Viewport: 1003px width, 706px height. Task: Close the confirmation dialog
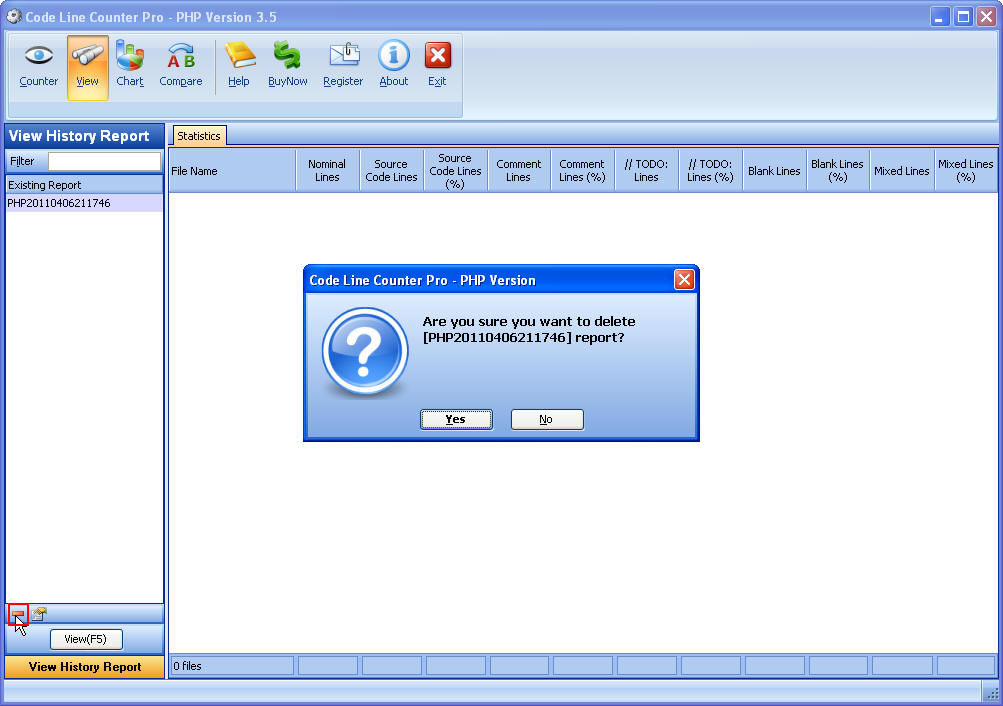tap(684, 280)
